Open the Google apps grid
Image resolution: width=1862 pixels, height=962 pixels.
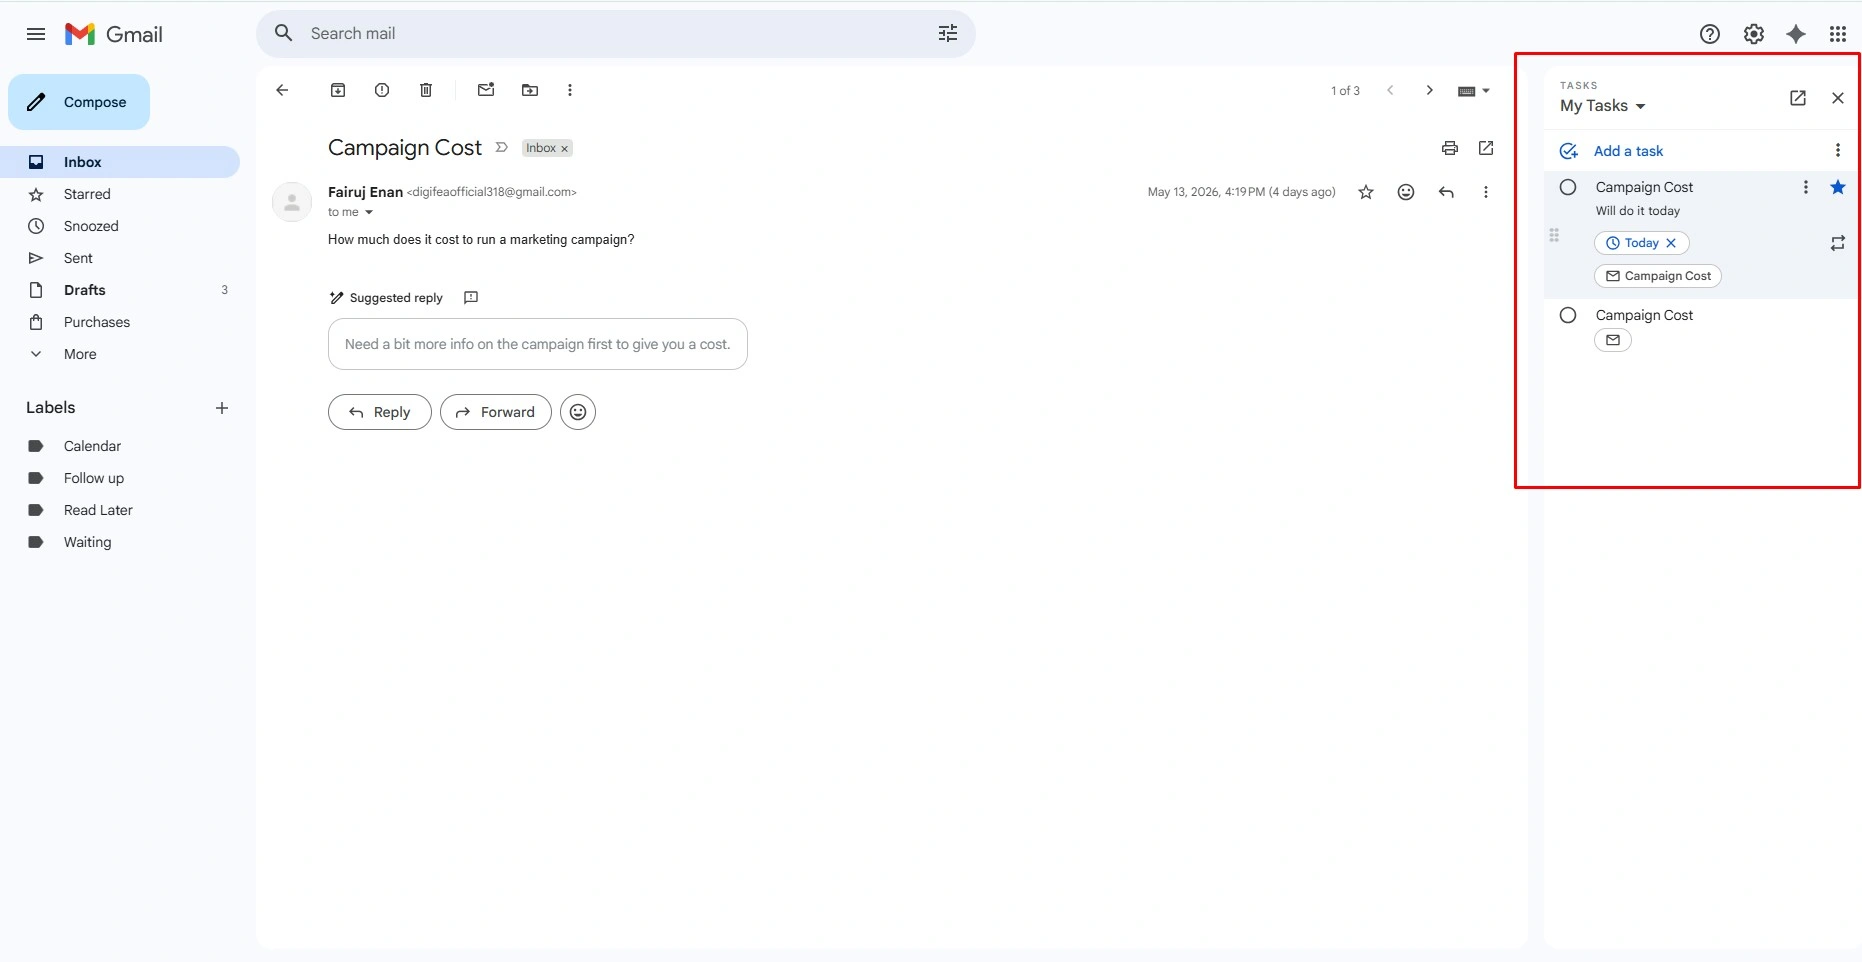pos(1838,34)
